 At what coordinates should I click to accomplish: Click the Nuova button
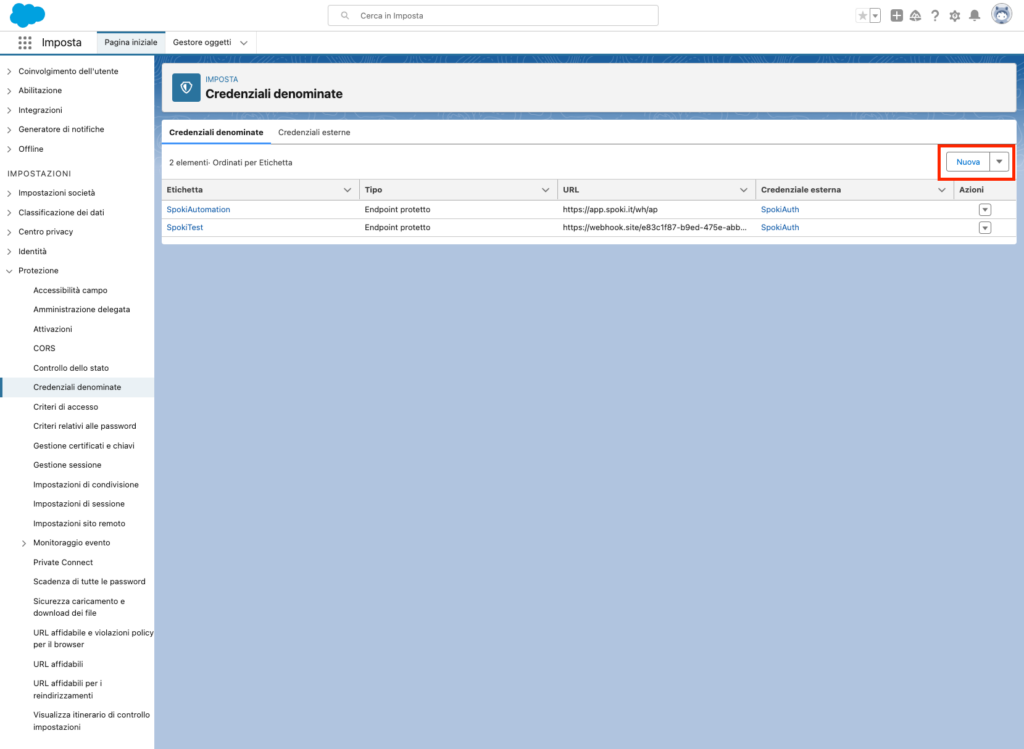pos(967,162)
